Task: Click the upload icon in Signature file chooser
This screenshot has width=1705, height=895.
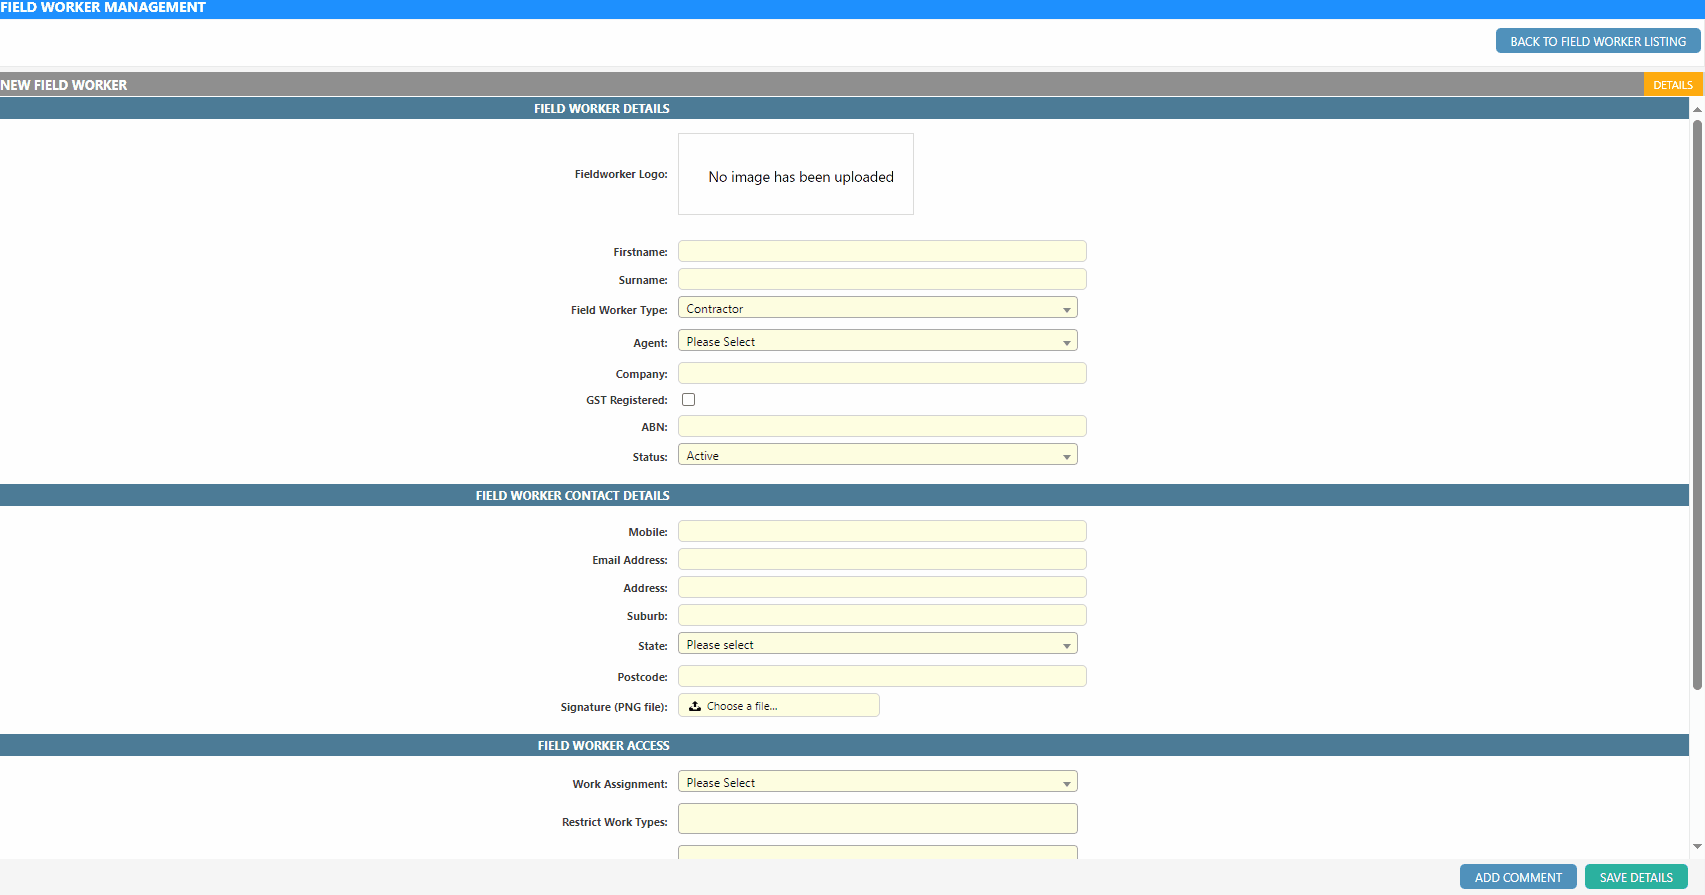Action: (695, 706)
